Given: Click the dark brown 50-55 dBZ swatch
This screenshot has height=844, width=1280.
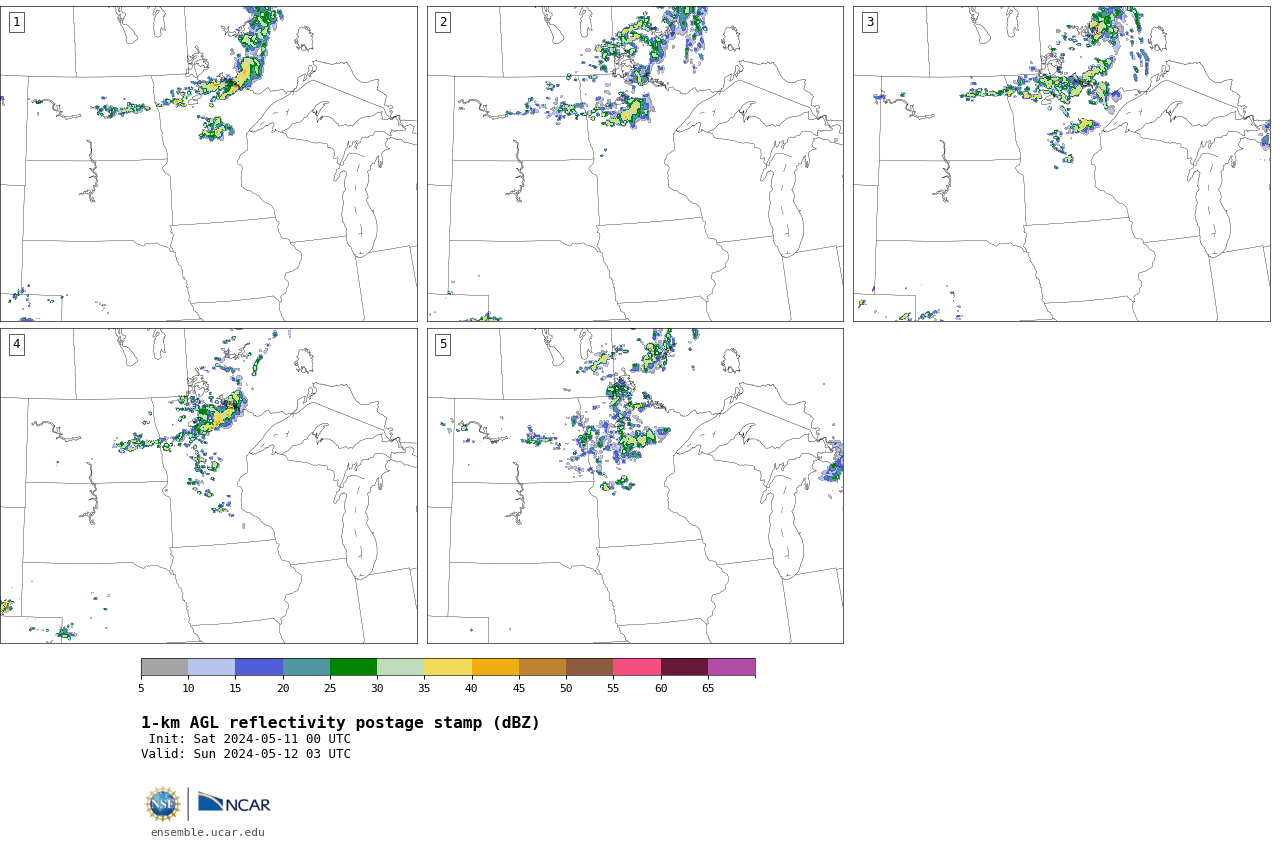Looking at the screenshot, I should click(589, 667).
